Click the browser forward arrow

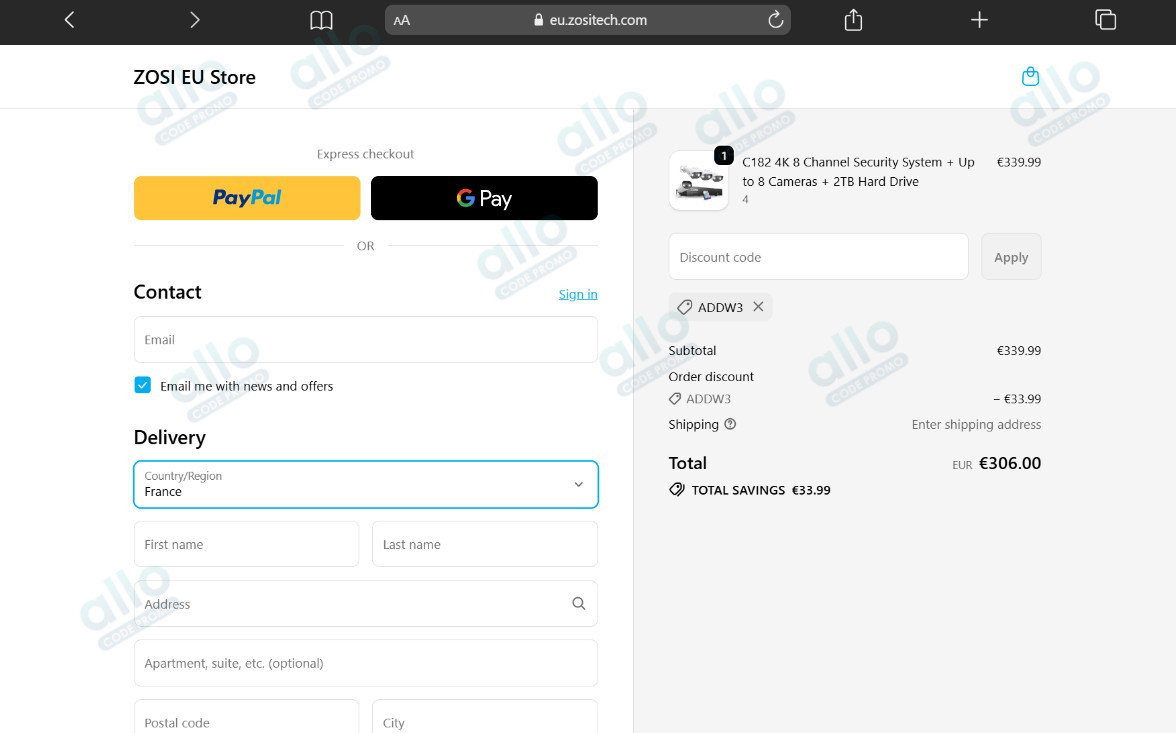[194, 20]
